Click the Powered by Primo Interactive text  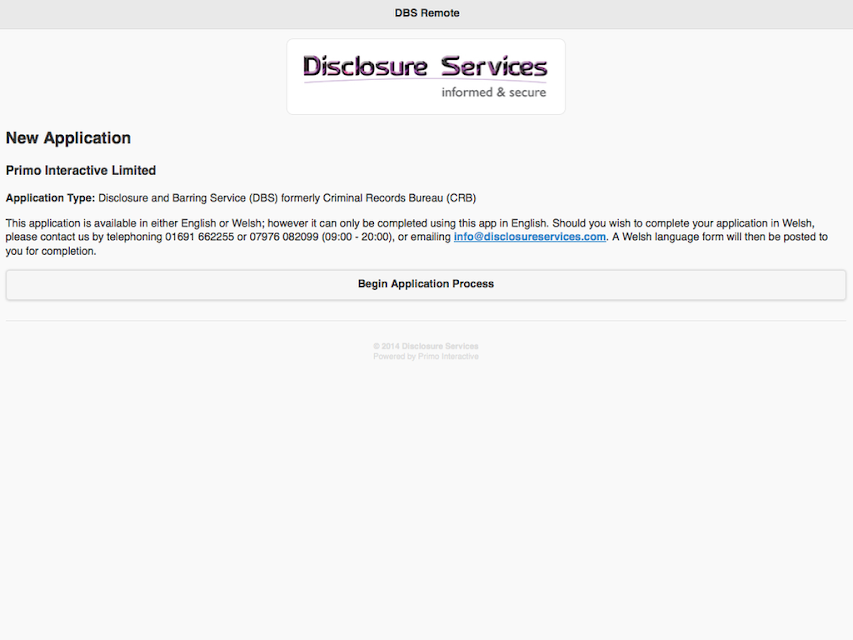[426, 356]
